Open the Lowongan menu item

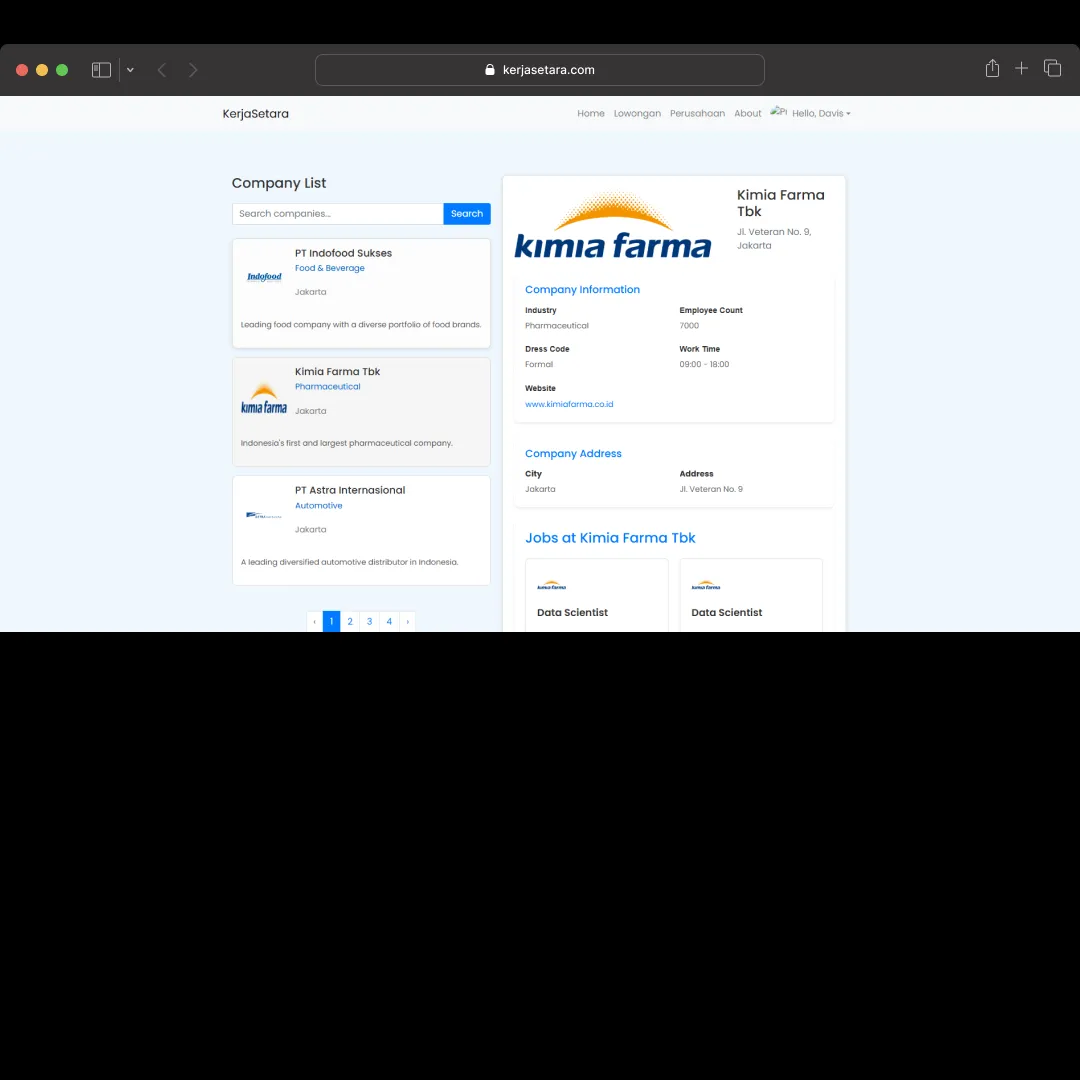(637, 114)
